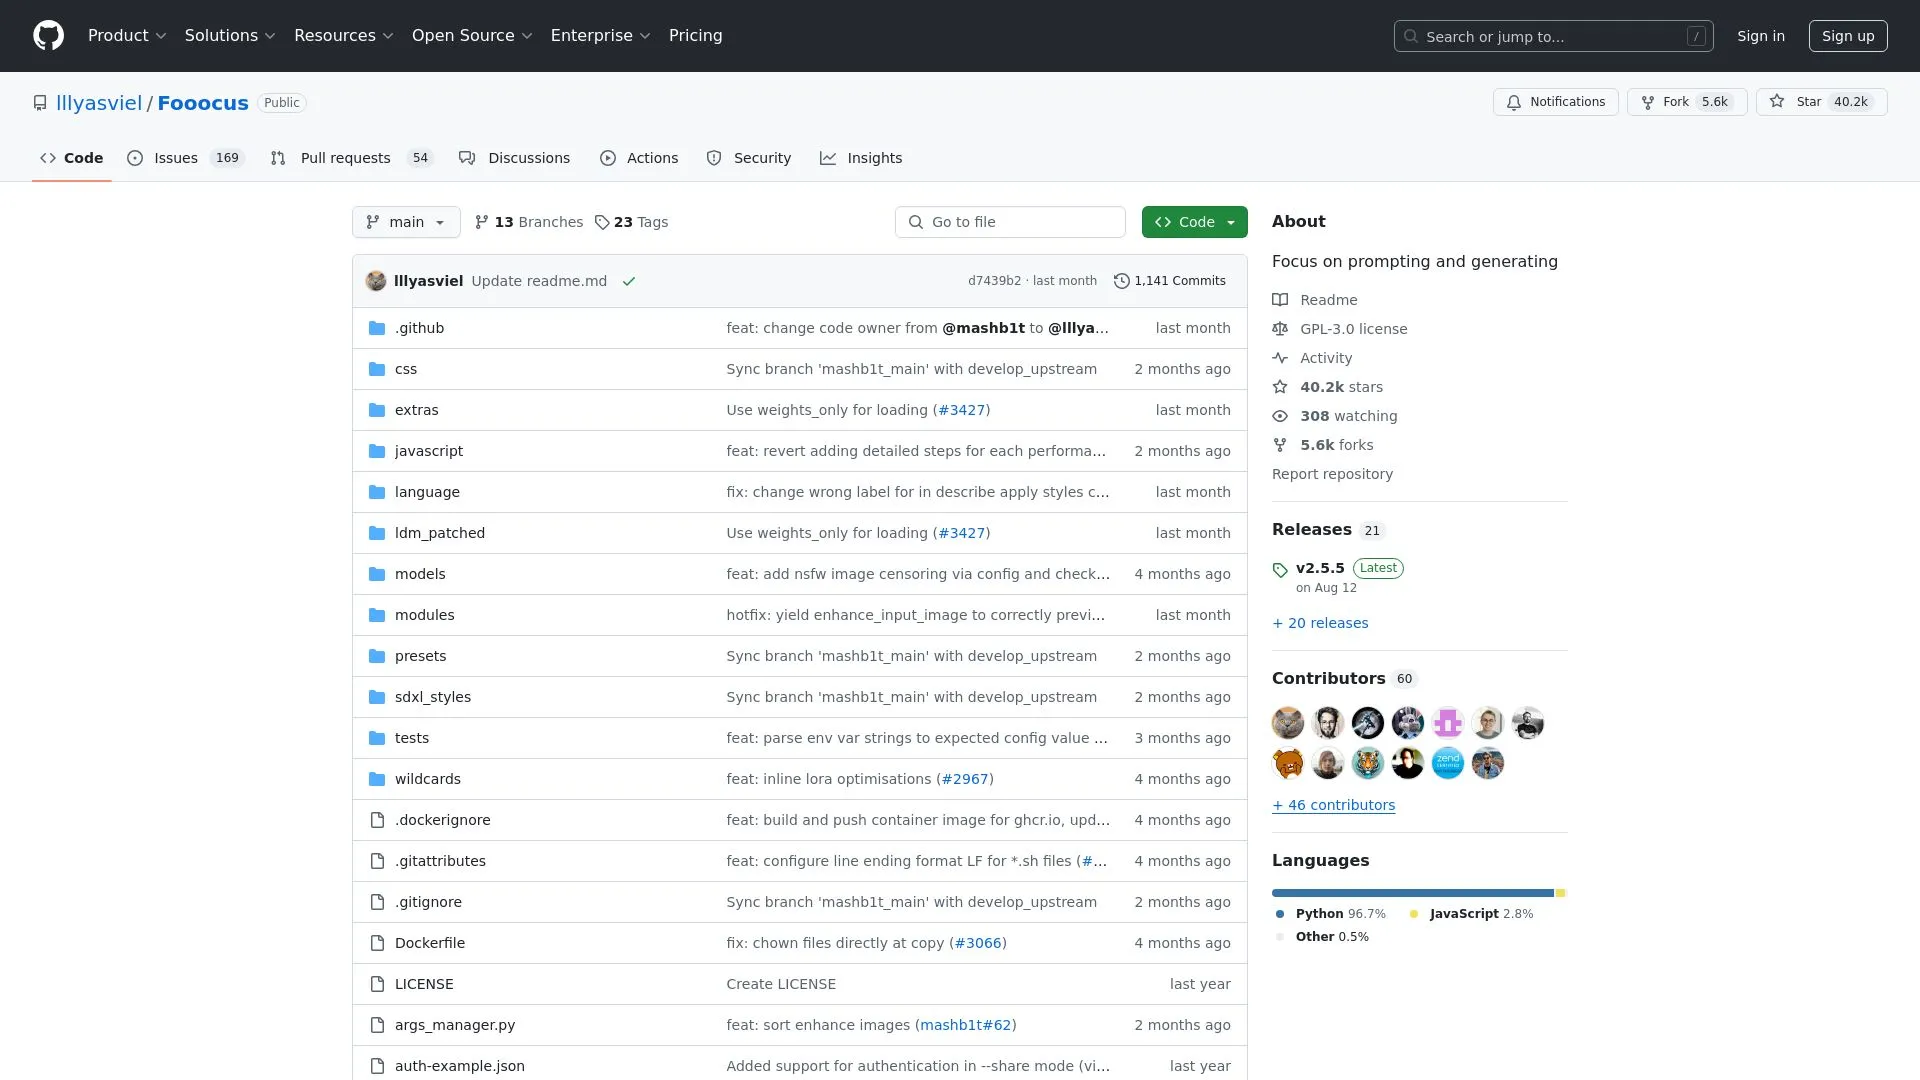
Task: Click the notifications bell icon
Action: [x=1514, y=102]
